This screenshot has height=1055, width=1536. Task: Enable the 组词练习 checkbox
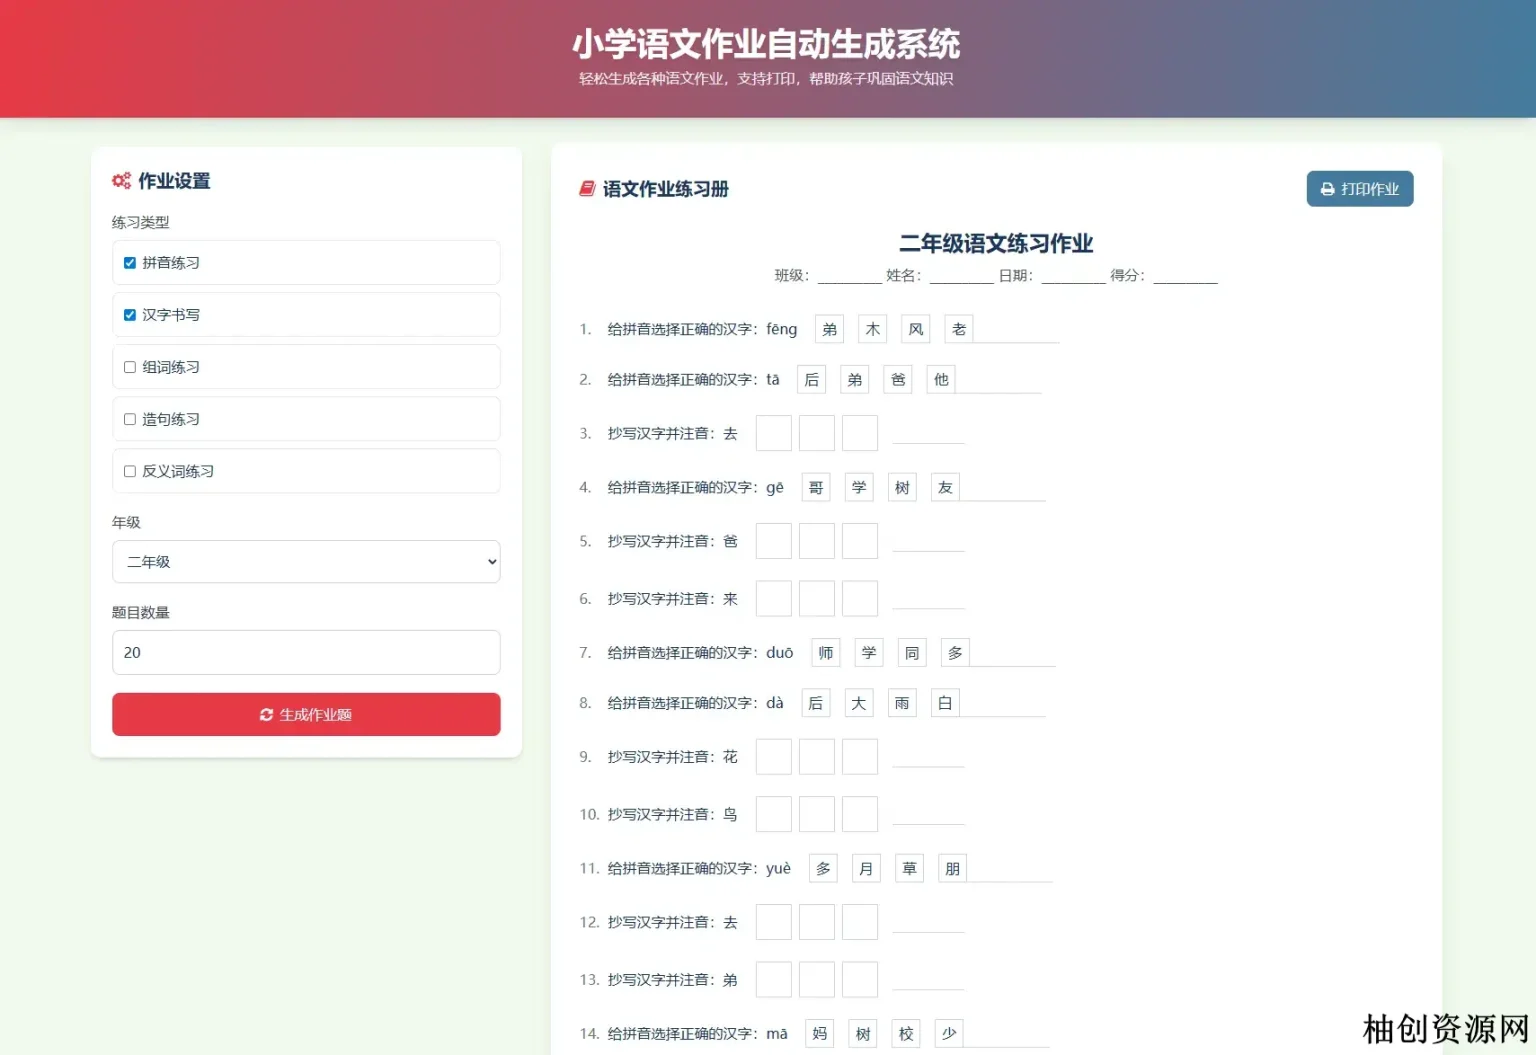(129, 366)
